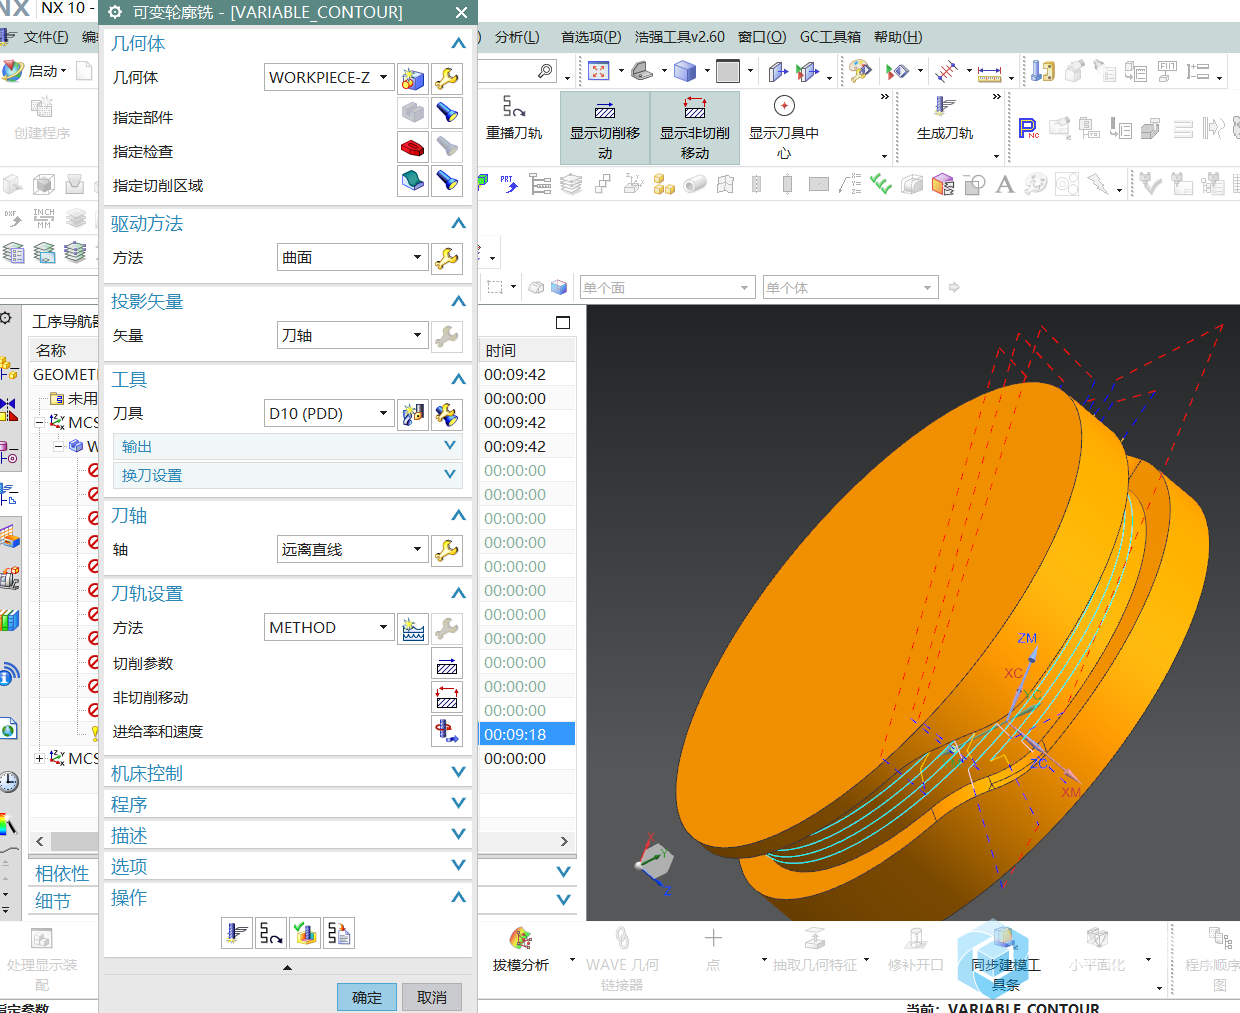The height and width of the screenshot is (1013, 1240).
Task: List tool path icon in operation section
Action: pos(339,933)
